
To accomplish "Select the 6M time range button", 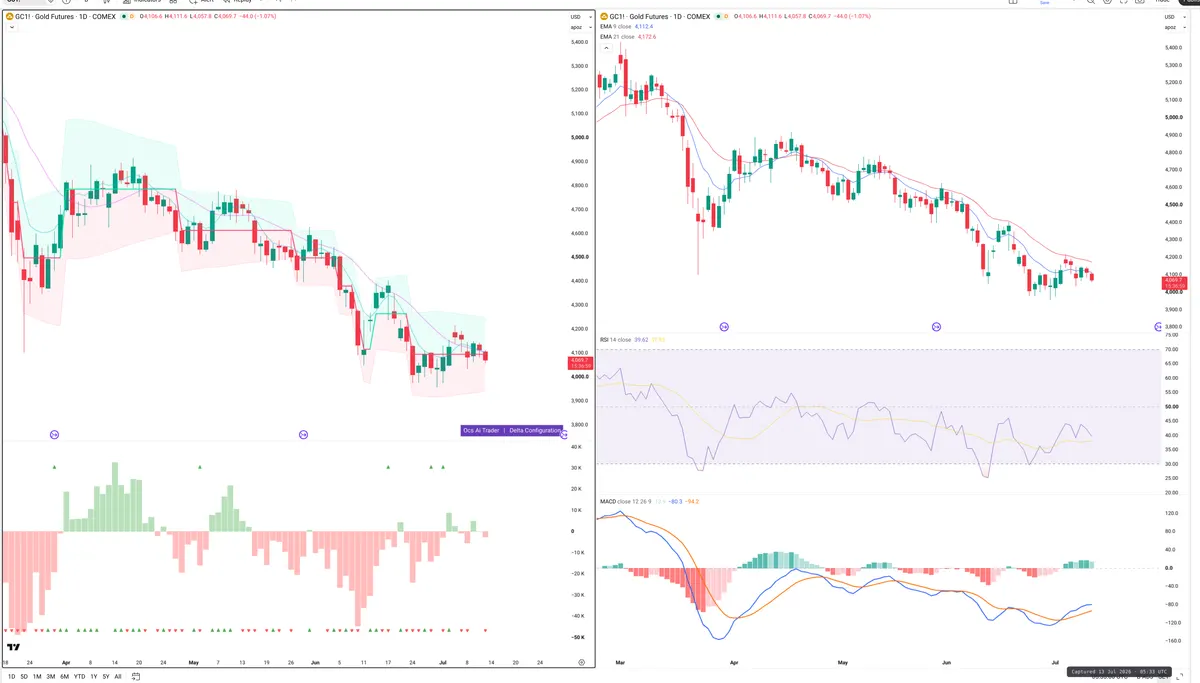I will tap(64, 677).
